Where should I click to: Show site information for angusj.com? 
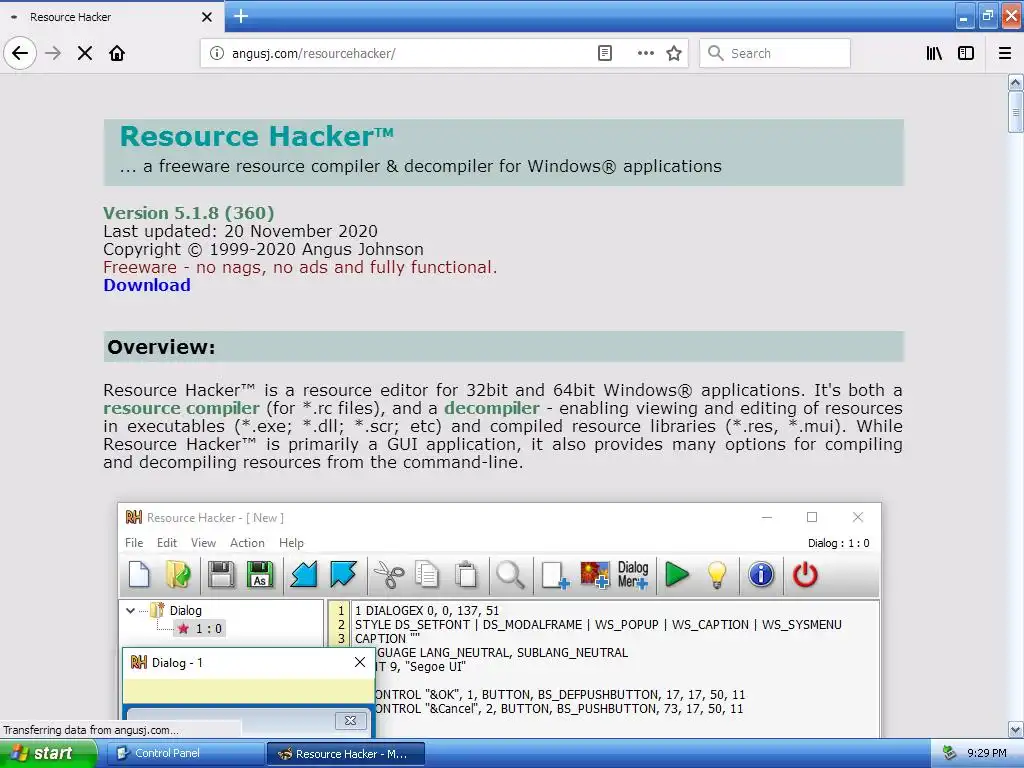pyautogui.click(x=217, y=53)
